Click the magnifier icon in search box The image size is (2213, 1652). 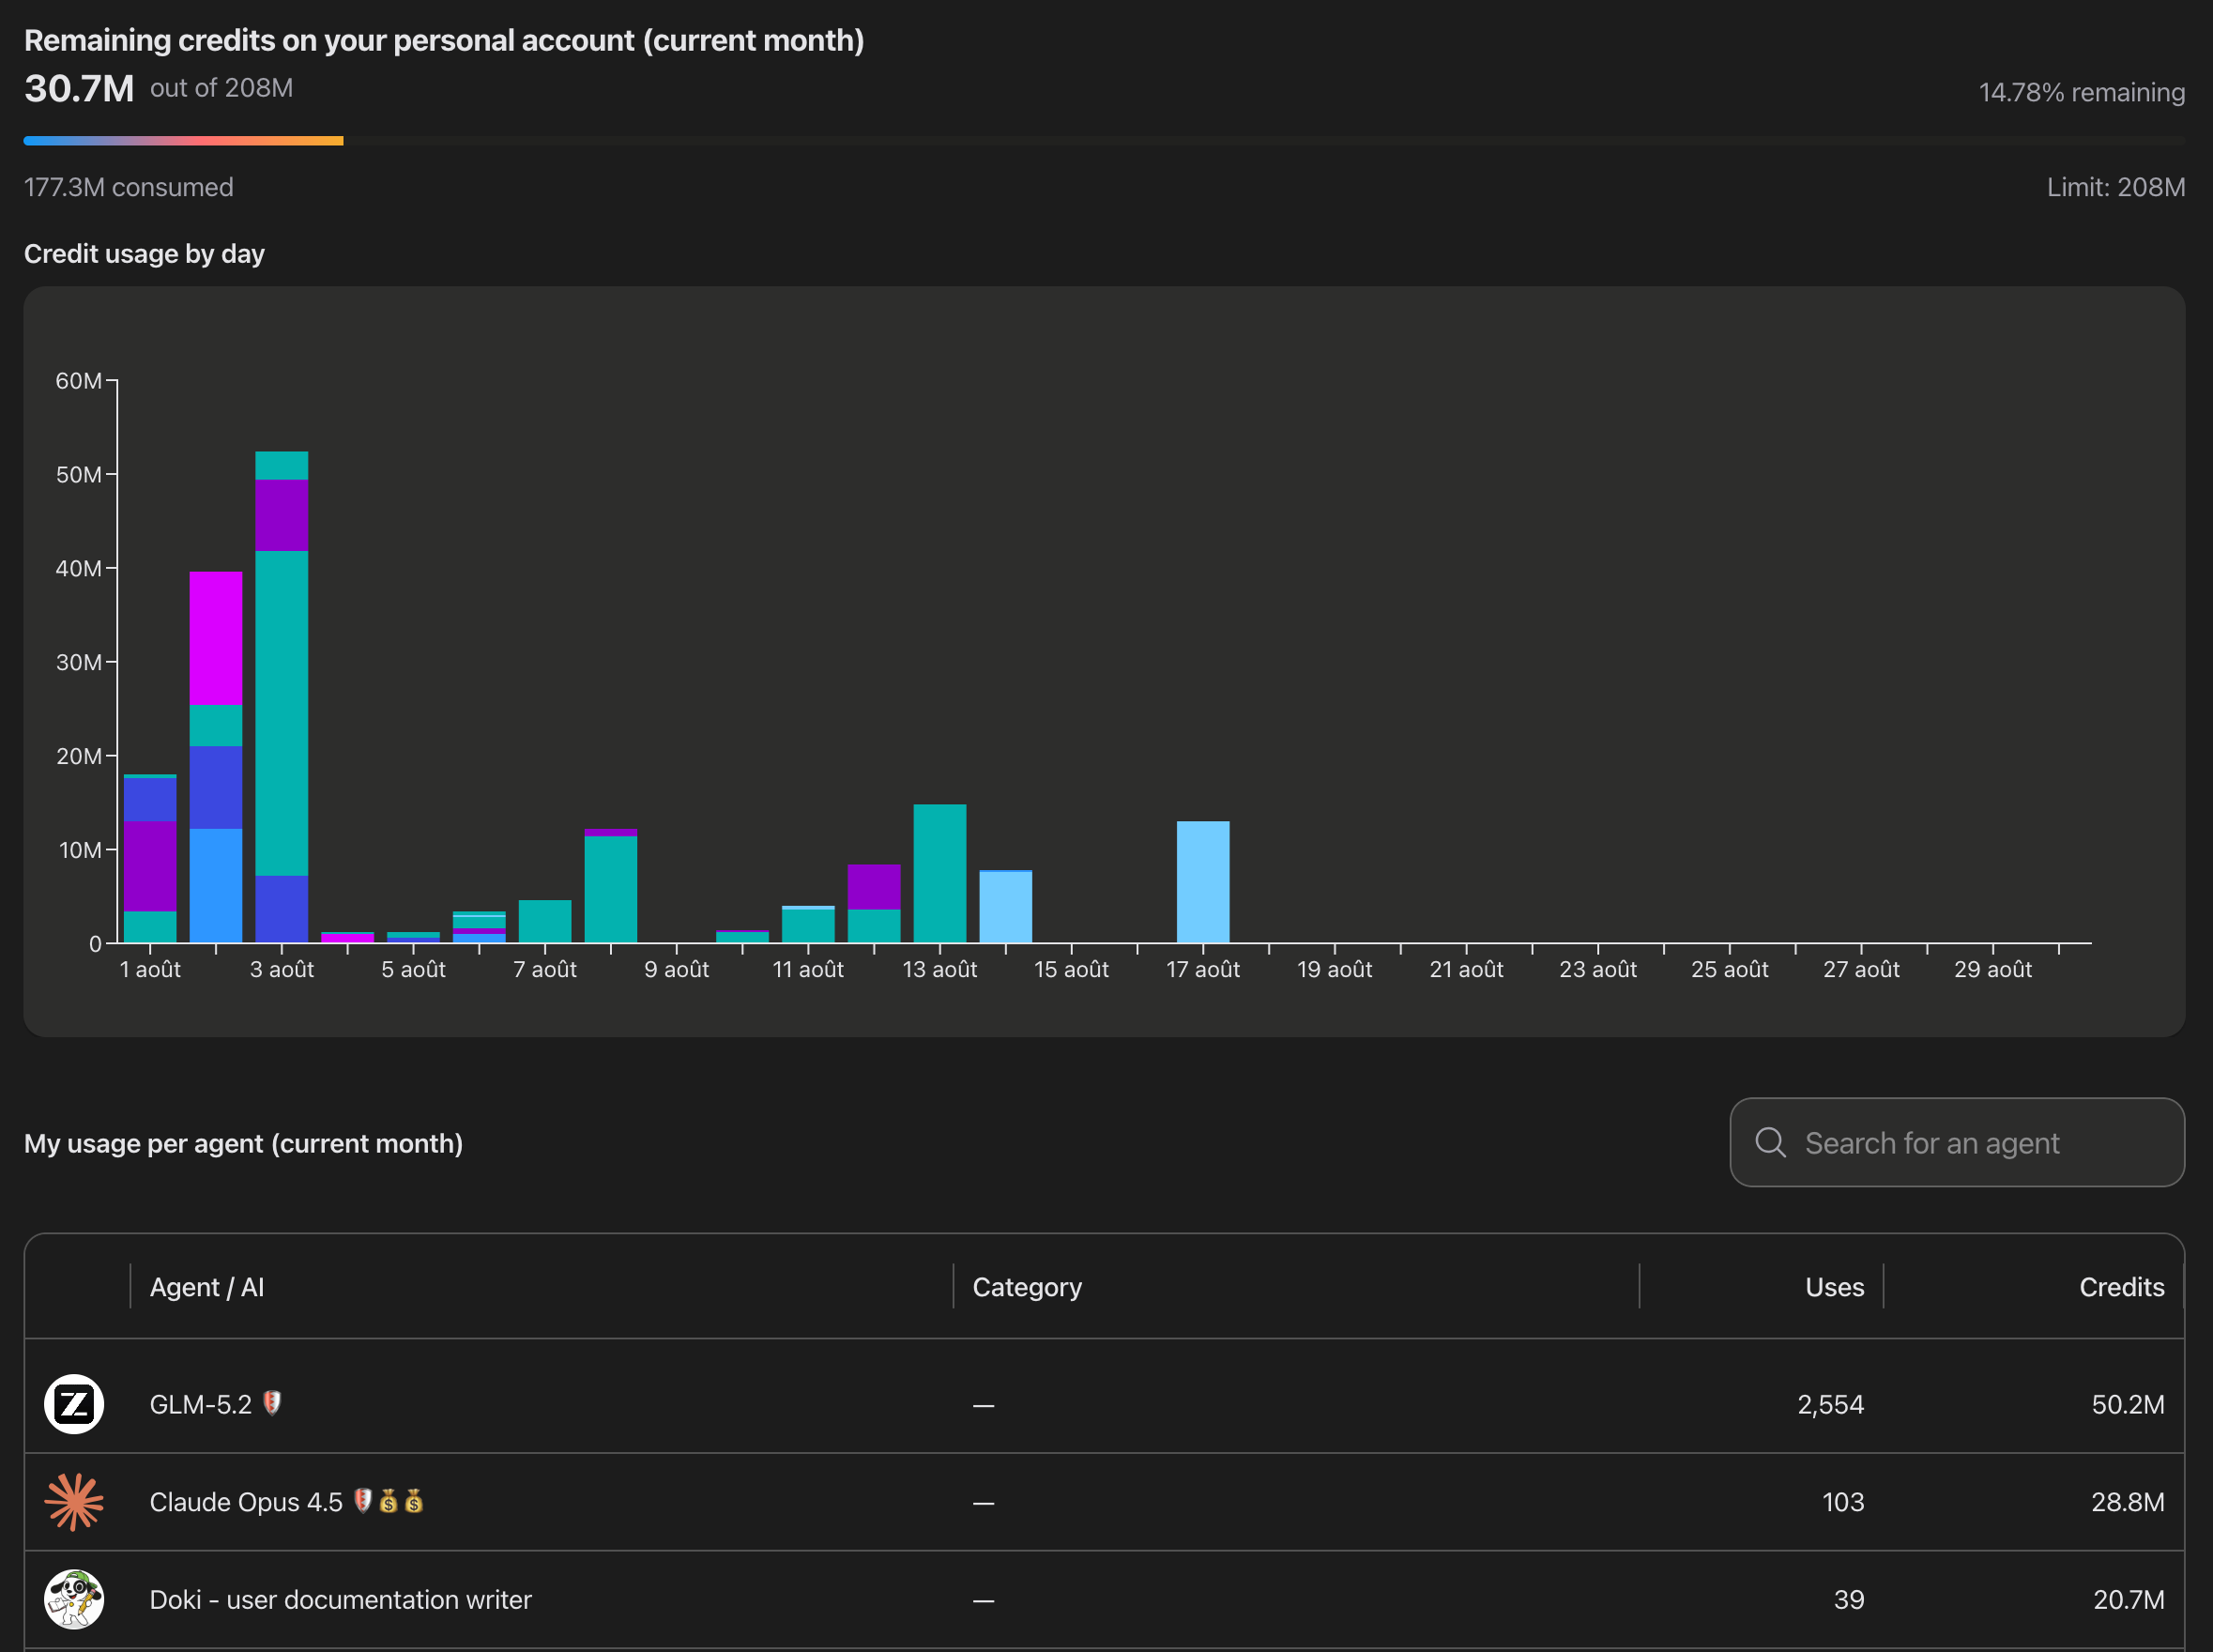[1770, 1142]
